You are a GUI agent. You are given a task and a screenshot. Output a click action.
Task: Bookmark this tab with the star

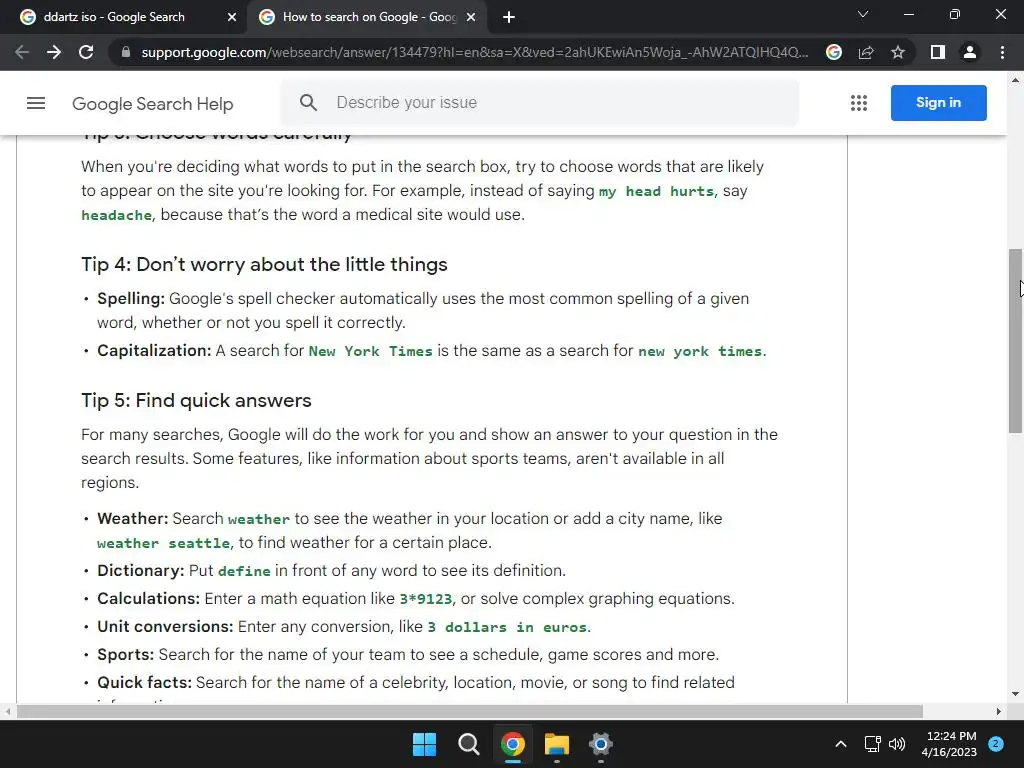(x=898, y=52)
